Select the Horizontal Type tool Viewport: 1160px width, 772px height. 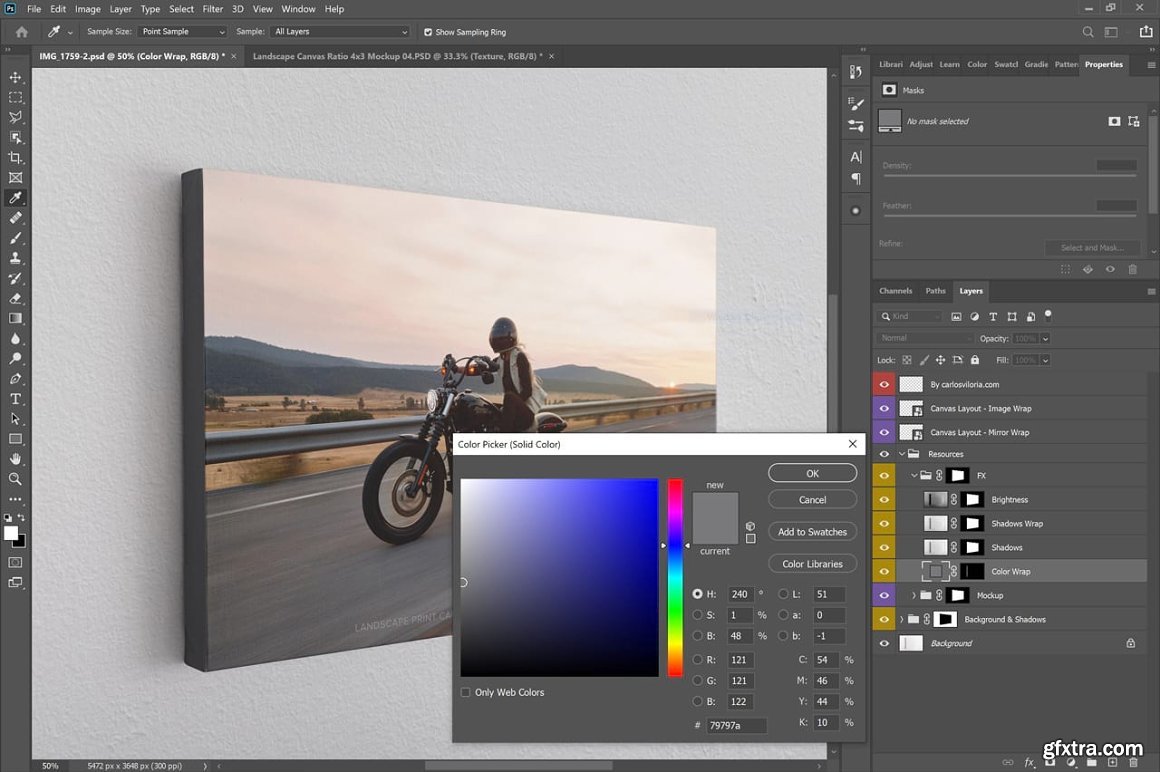point(15,399)
